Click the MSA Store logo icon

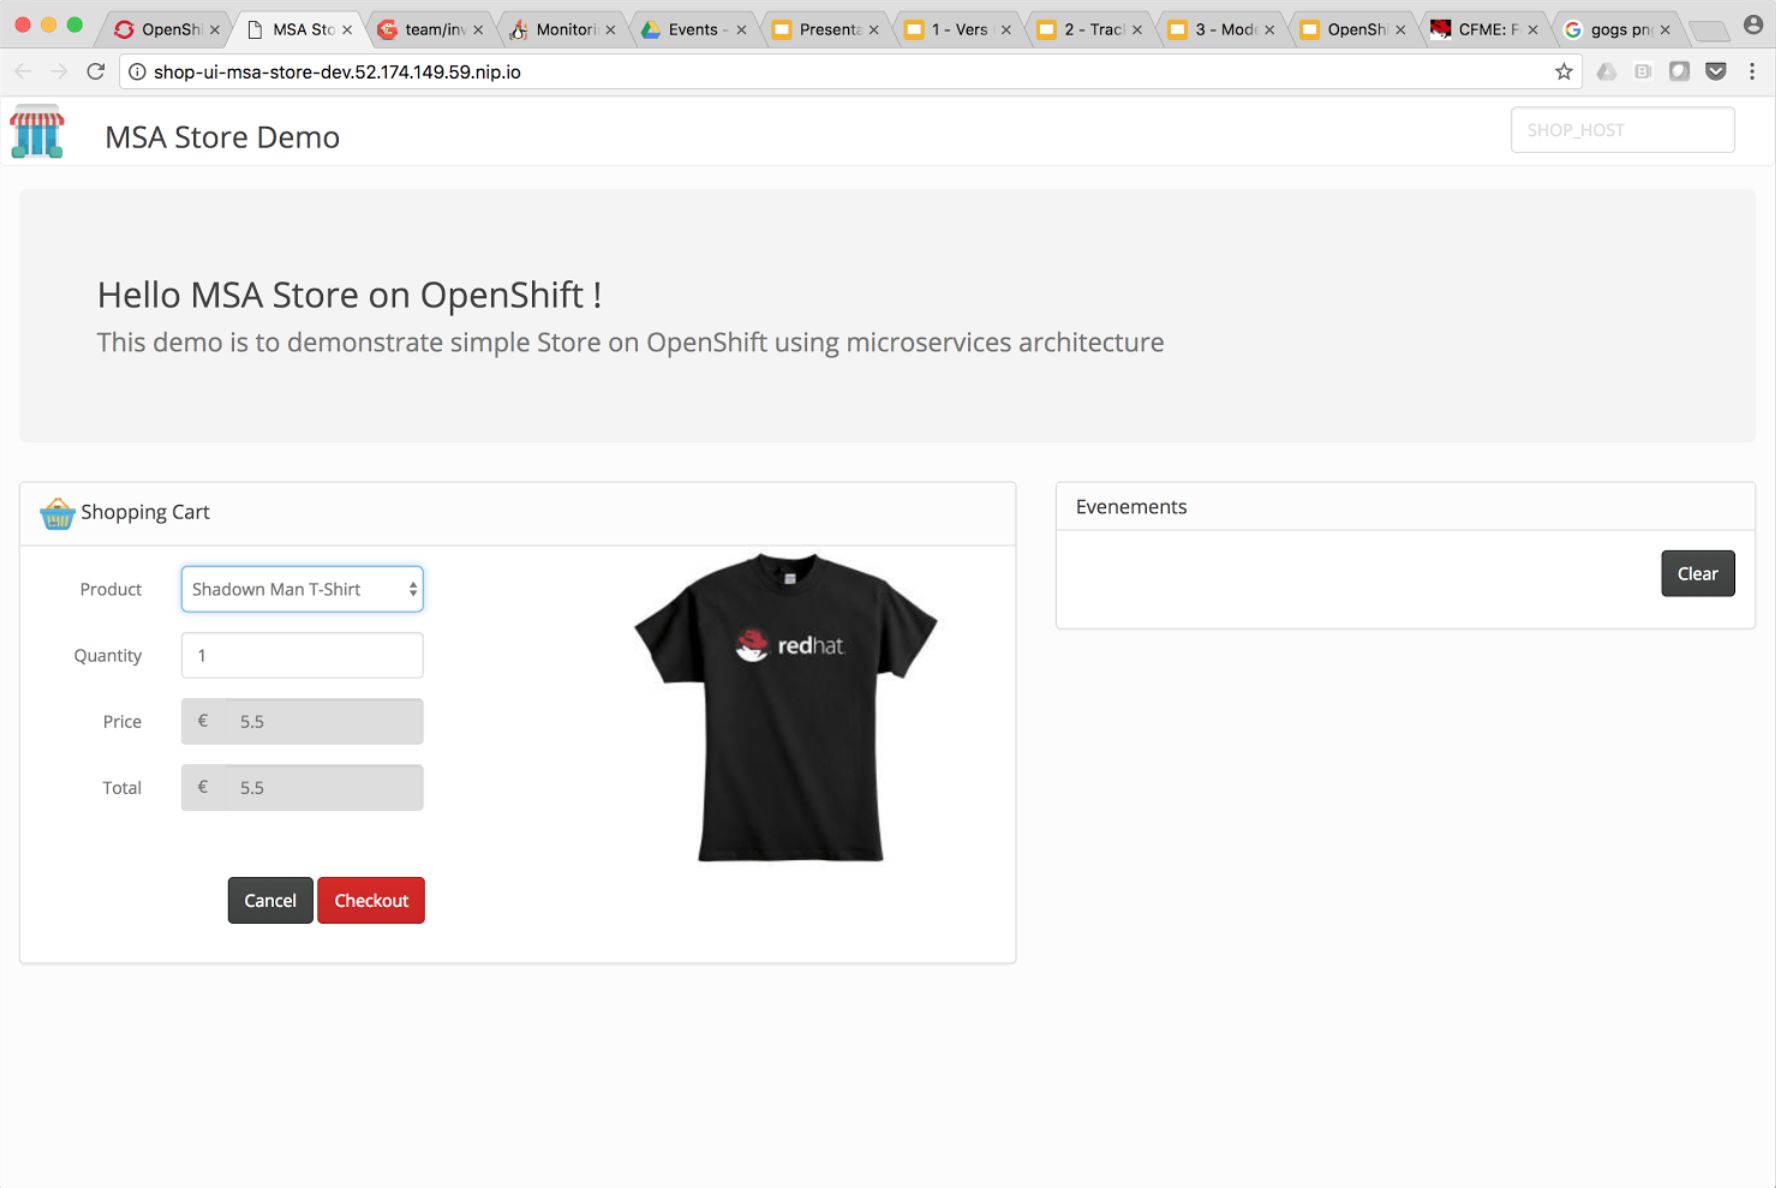pos(37,133)
